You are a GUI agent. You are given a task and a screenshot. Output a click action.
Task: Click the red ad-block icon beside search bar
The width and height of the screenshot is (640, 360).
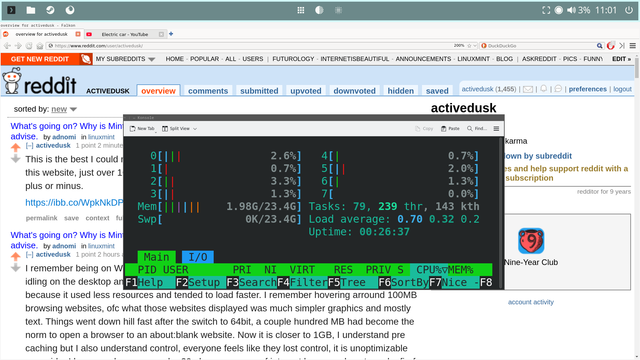coord(611,46)
